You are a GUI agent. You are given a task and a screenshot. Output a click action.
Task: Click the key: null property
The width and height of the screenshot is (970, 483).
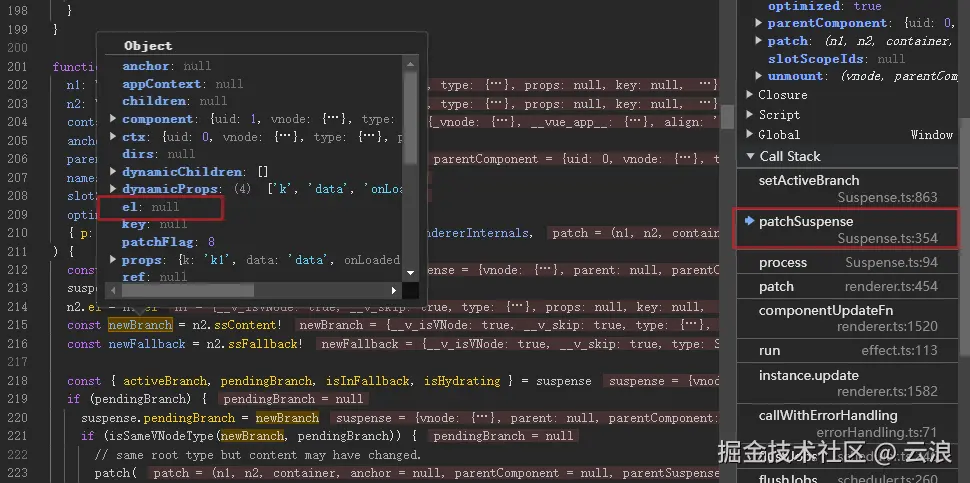pos(154,224)
